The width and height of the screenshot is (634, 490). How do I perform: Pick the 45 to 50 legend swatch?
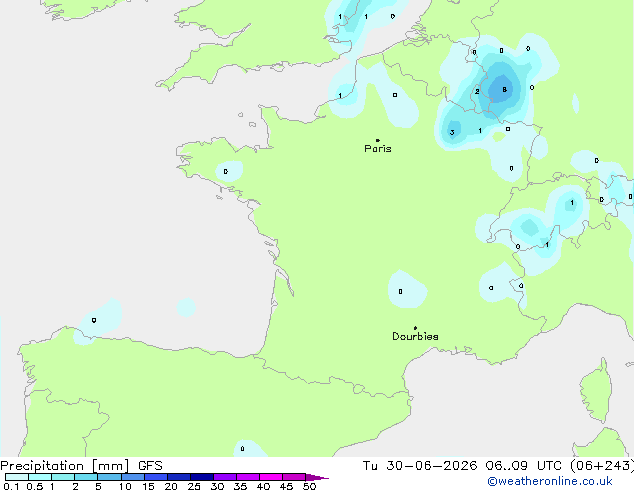point(294,477)
